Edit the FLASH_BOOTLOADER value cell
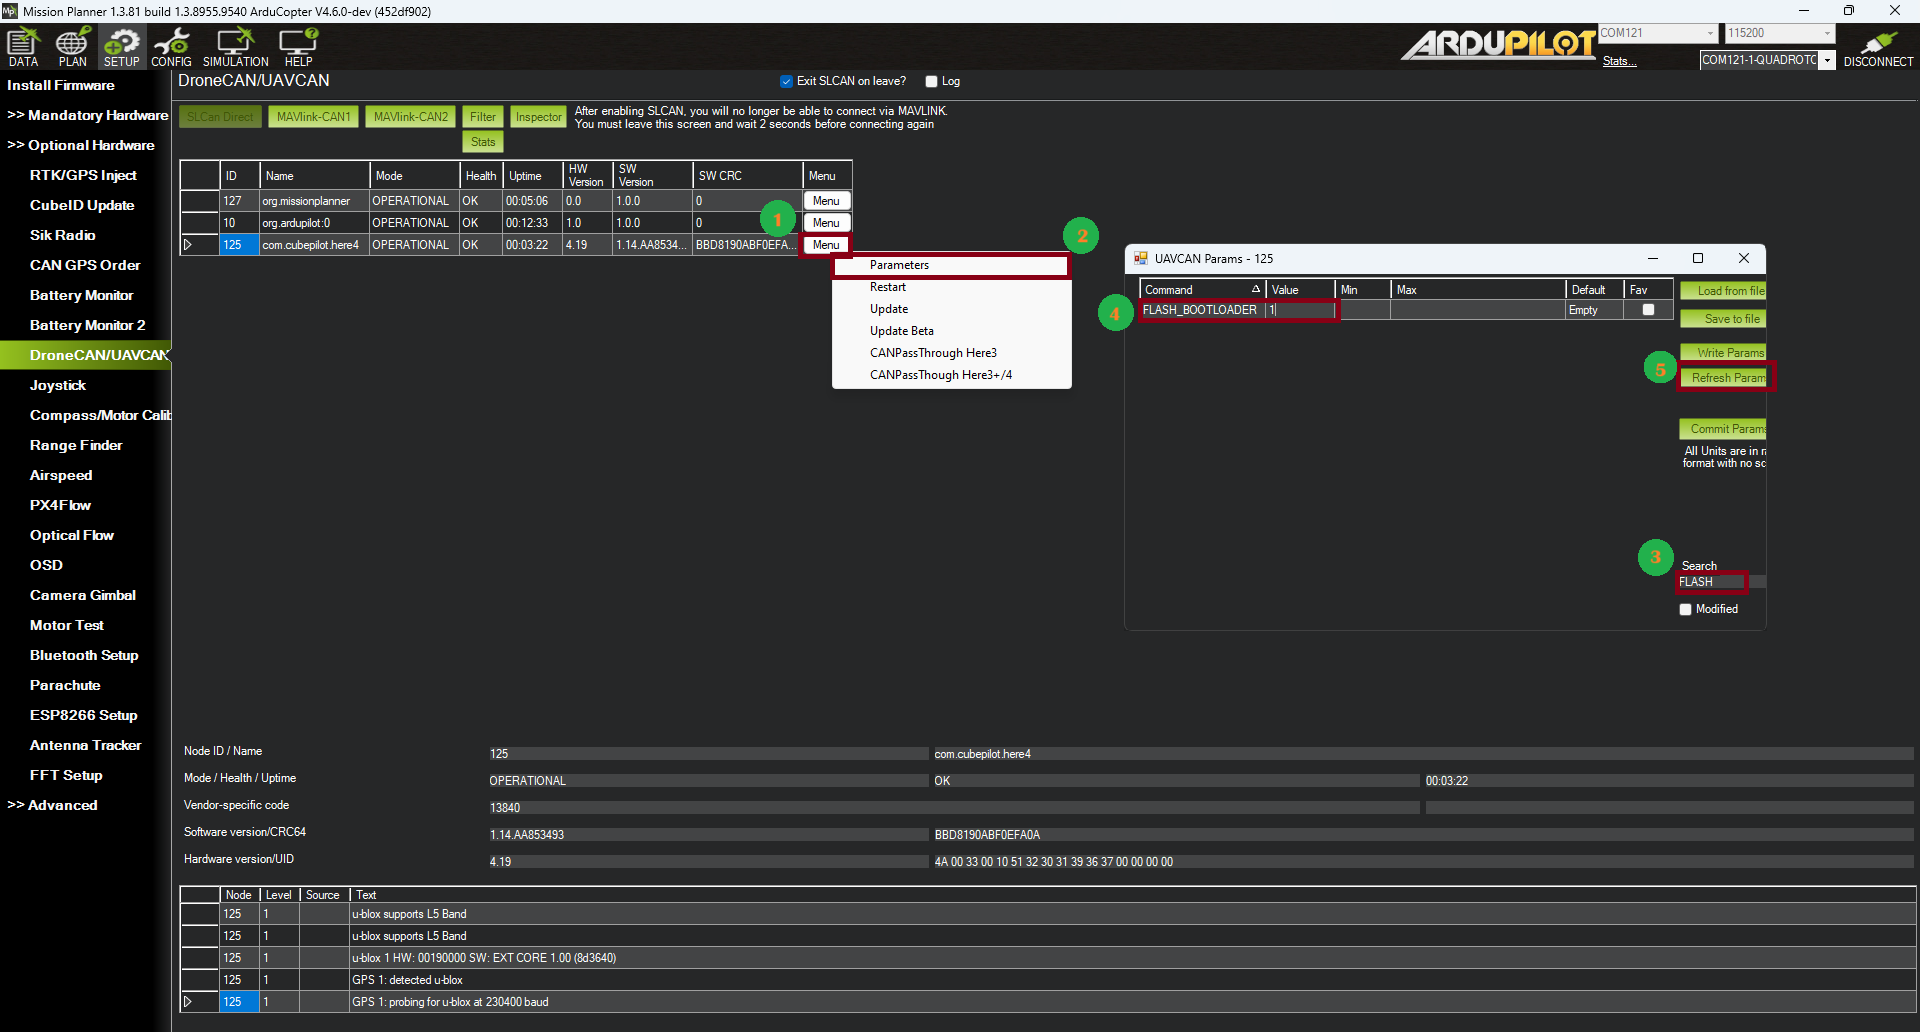 1302,310
